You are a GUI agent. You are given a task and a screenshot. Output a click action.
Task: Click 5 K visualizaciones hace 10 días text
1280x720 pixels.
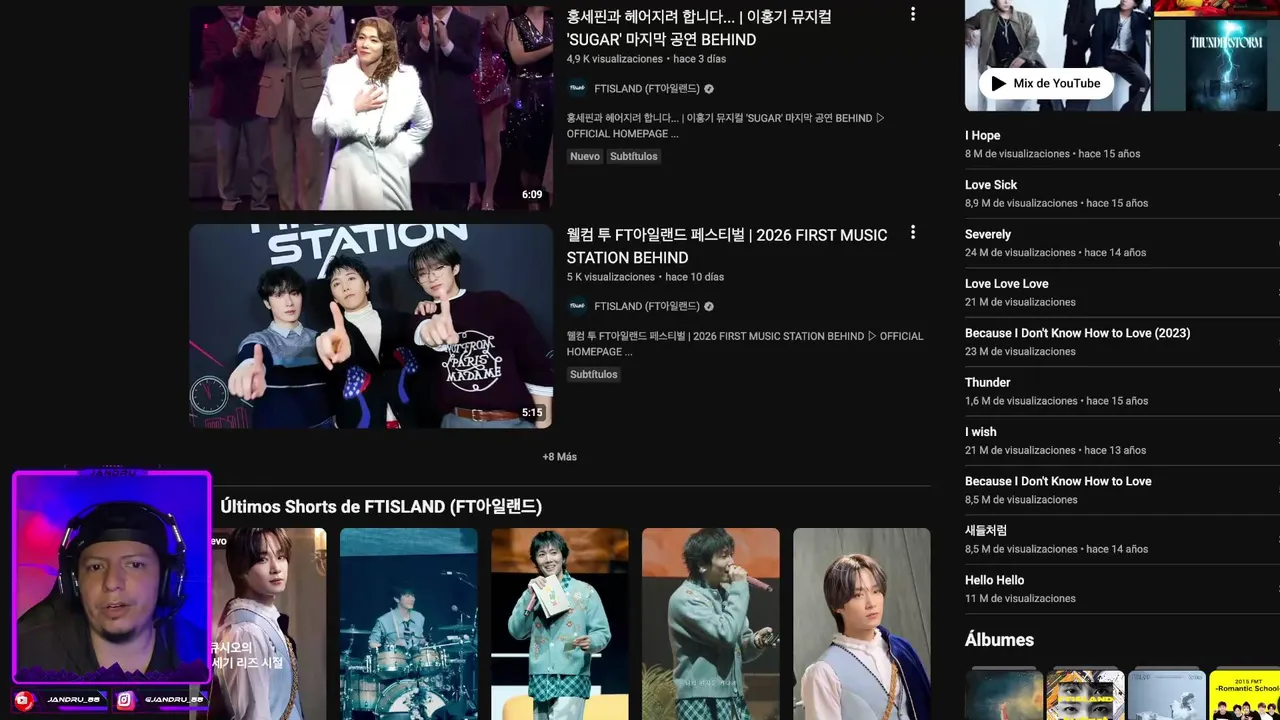(645, 277)
